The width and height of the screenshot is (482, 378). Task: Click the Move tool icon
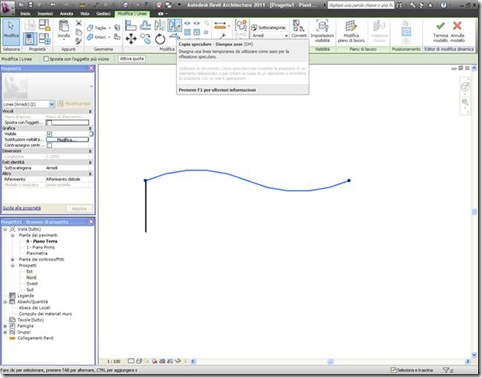point(131,39)
